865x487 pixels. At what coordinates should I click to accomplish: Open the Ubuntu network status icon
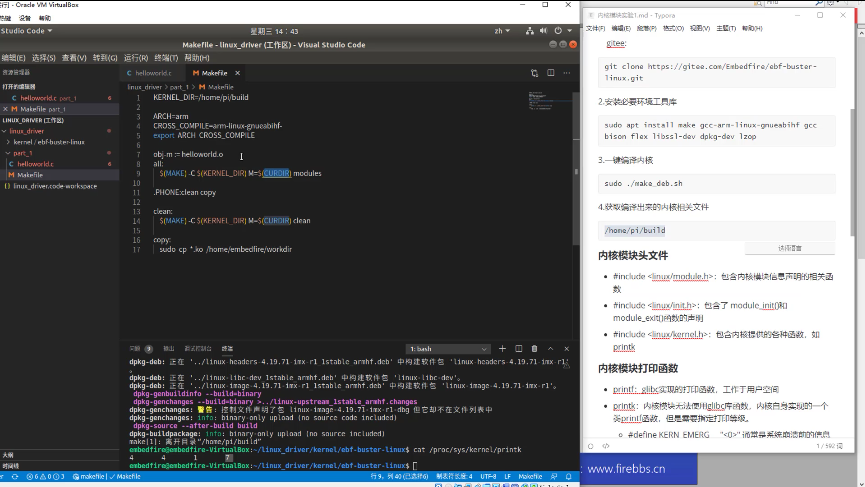coord(530,31)
